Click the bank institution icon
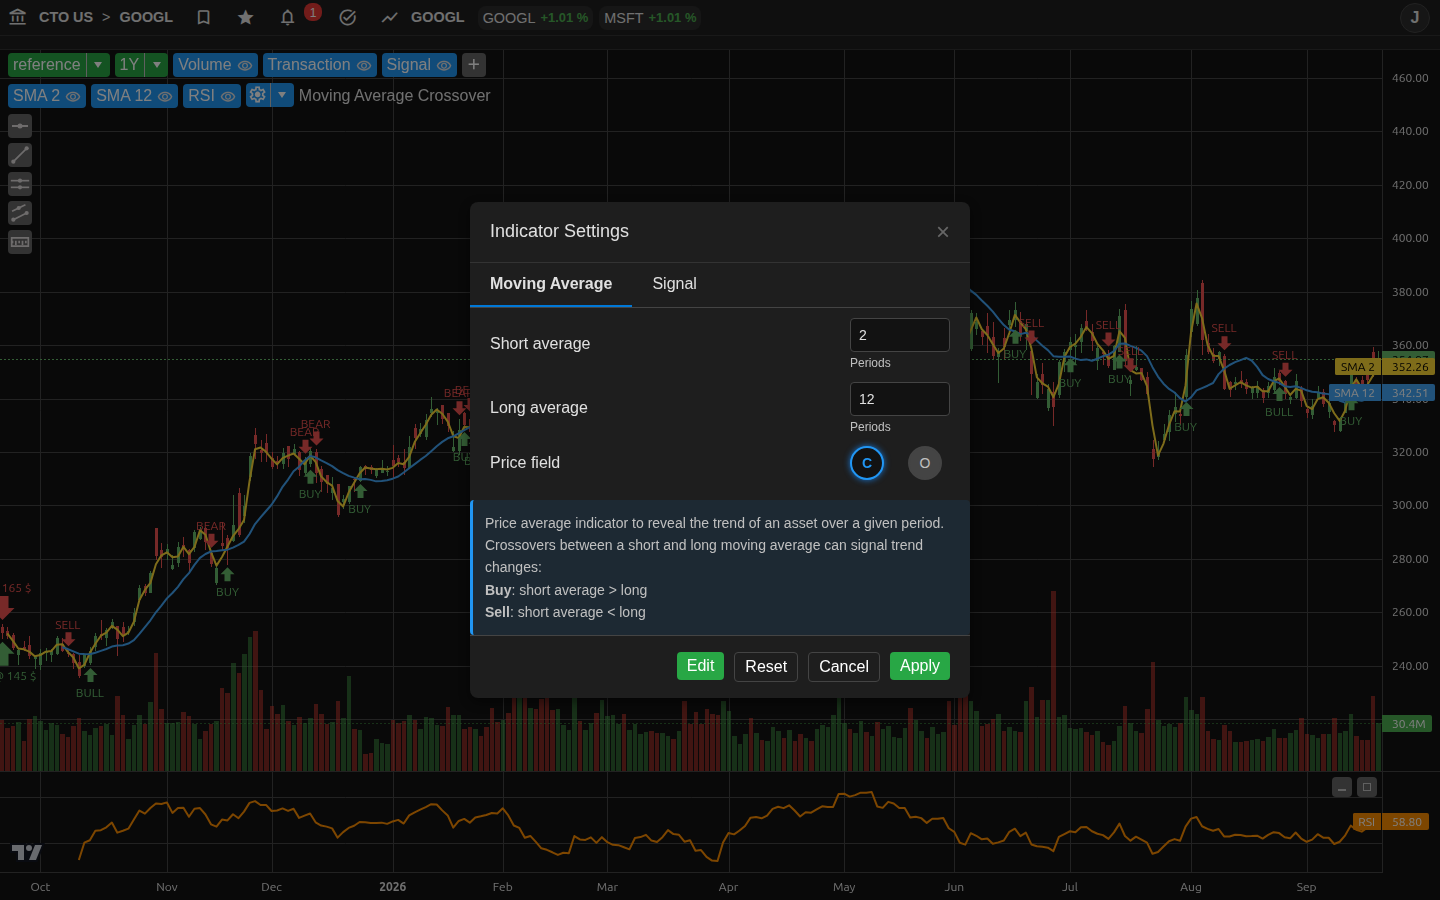This screenshot has height=900, width=1440. point(17,17)
